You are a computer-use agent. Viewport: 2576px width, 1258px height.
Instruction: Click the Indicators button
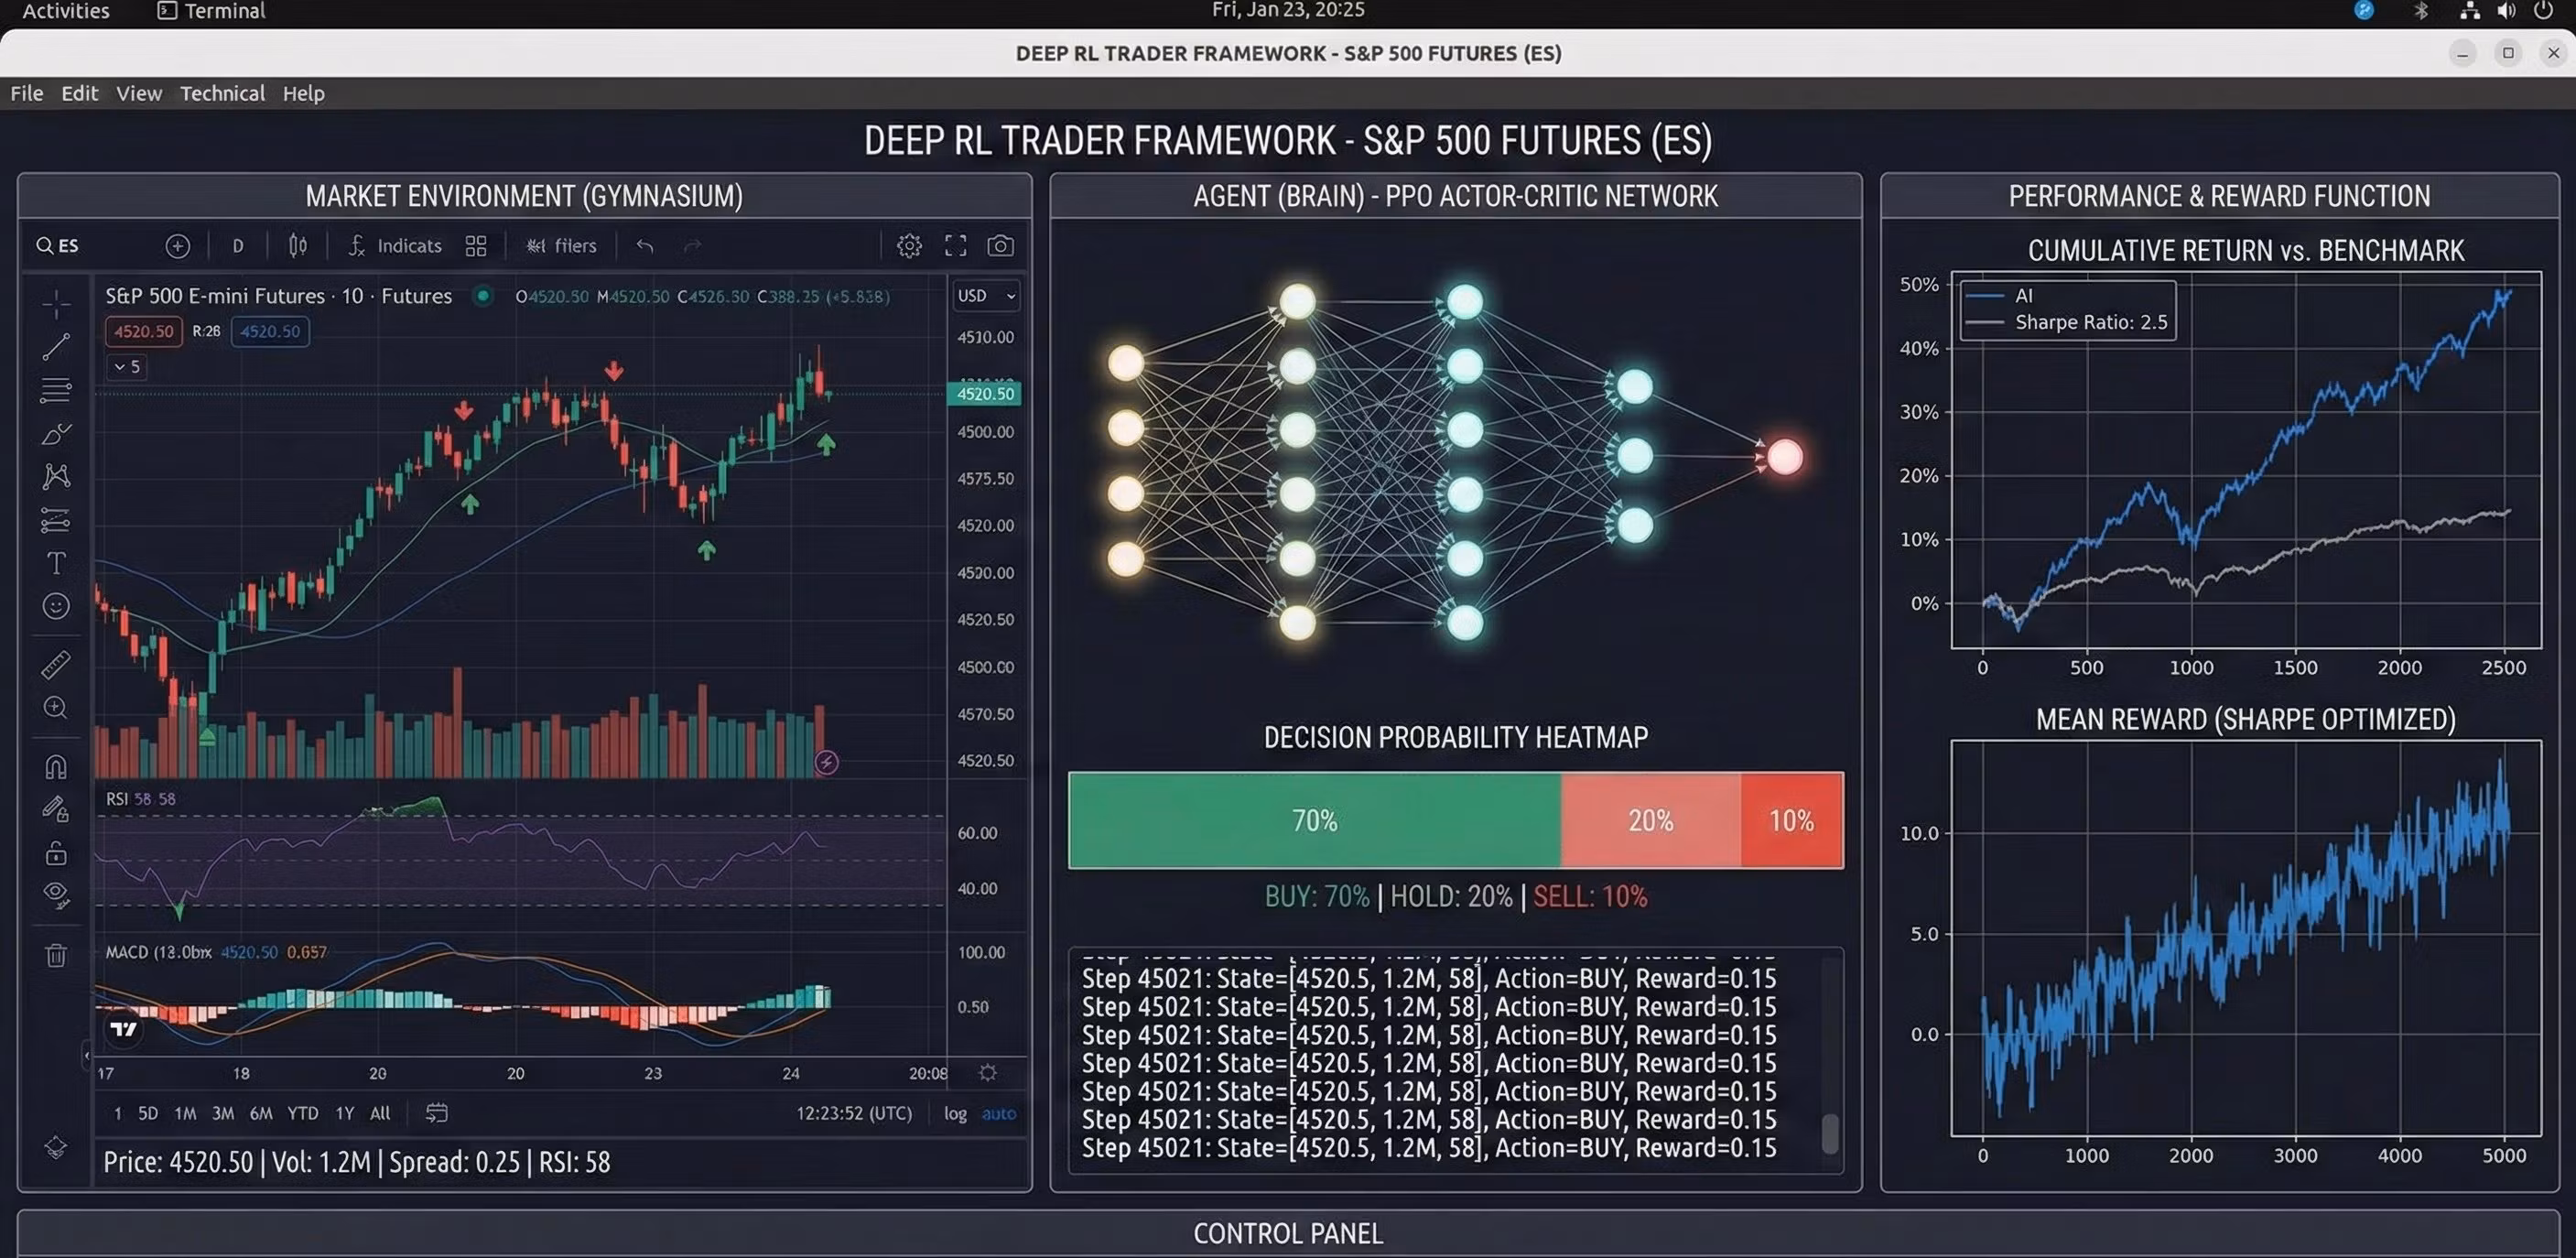[396, 246]
